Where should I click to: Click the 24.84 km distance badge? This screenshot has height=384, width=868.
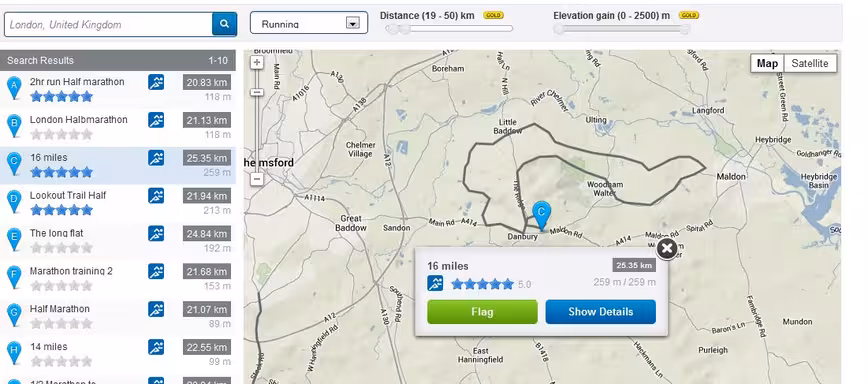tap(206, 233)
